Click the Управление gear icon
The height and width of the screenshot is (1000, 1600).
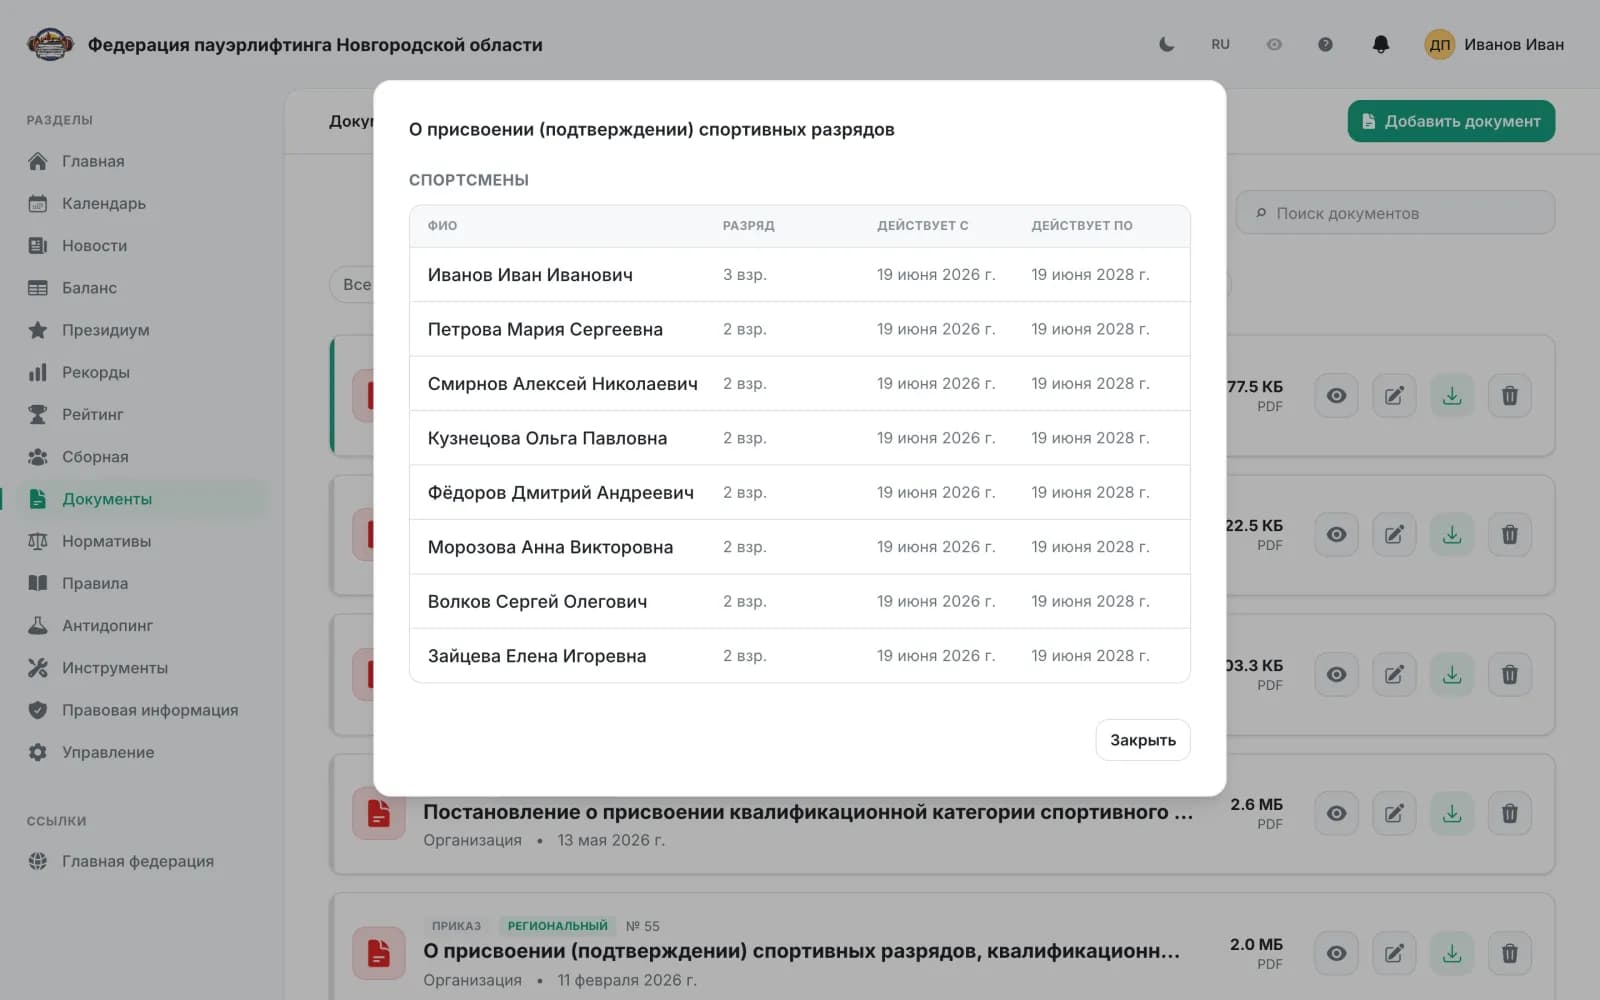click(x=38, y=752)
